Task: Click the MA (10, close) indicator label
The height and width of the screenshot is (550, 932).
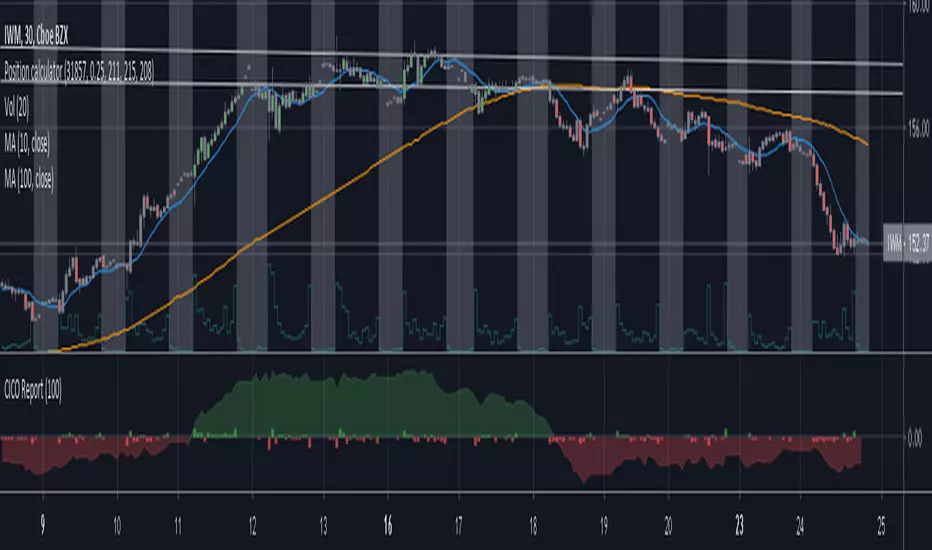Action: click(27, 143)
